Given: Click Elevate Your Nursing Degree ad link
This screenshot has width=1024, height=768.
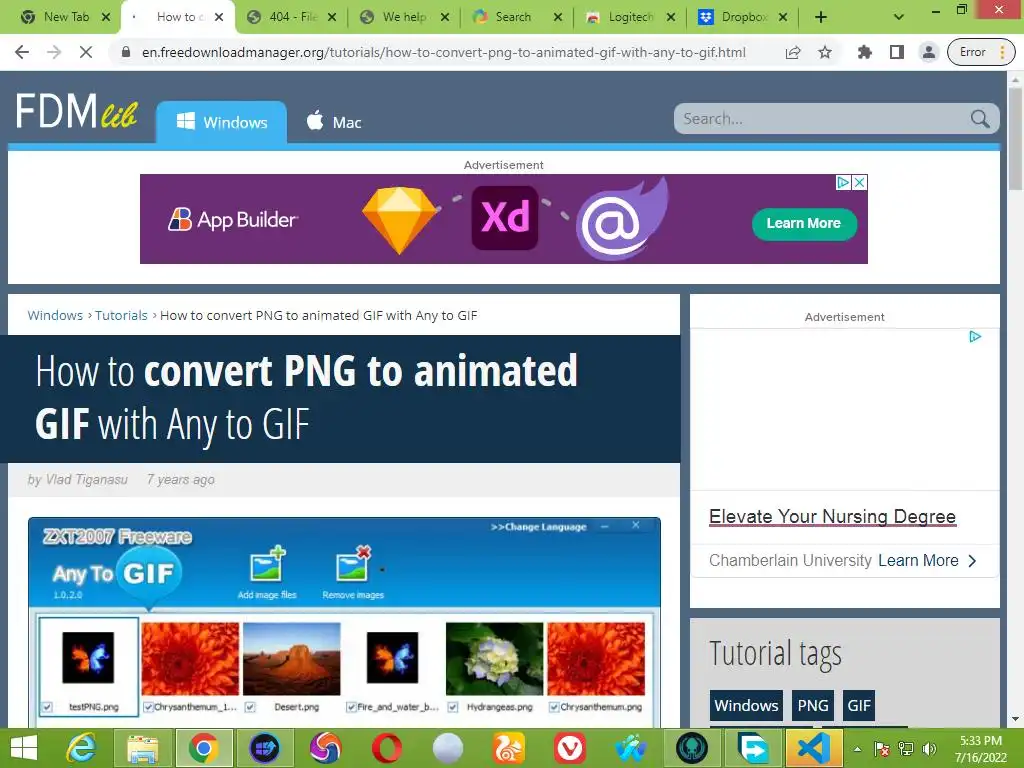Looking at the screenshot, I should [x=832, y=517].
